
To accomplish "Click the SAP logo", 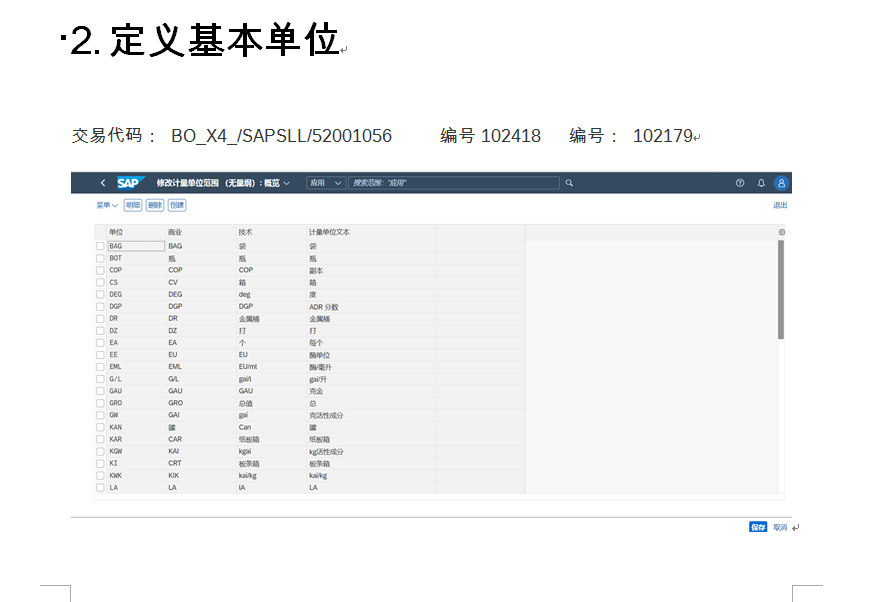I will (x=130, y=183).
